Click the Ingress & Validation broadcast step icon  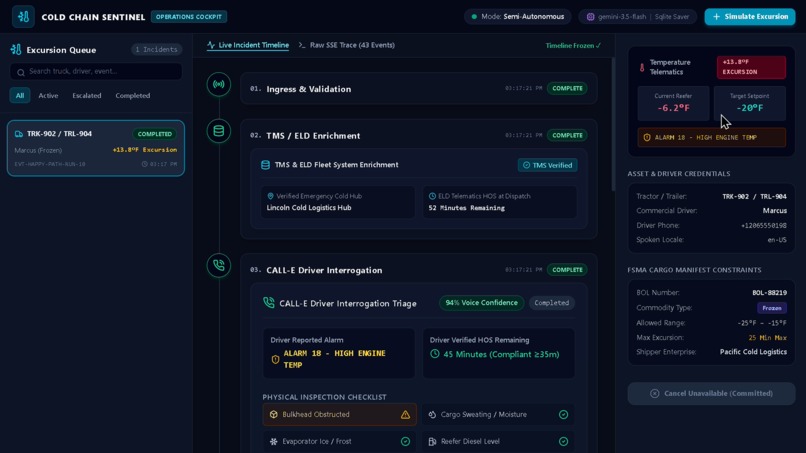pyautogui.click(x=218, y=84)
